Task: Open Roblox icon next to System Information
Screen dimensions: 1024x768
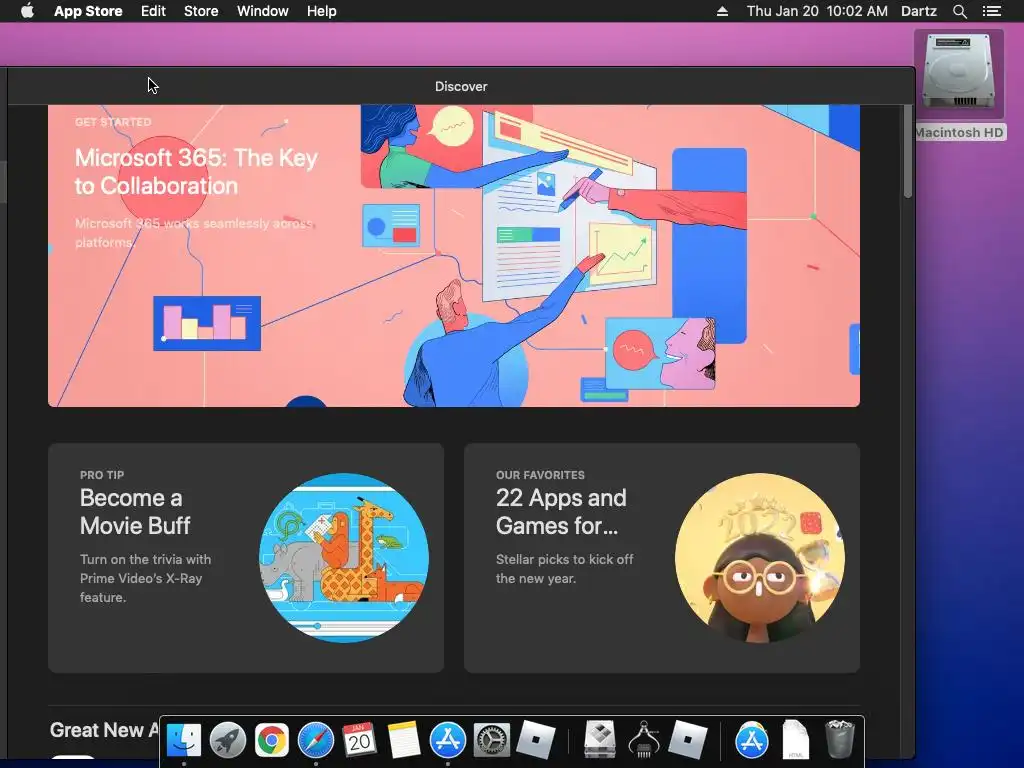Action: tap(688, 740)
